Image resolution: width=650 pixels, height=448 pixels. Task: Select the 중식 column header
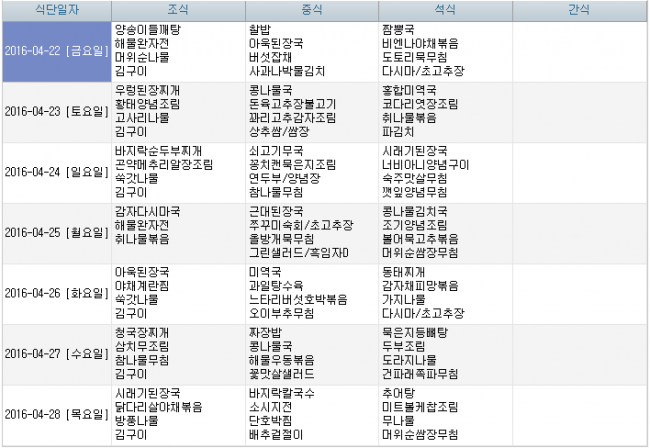point(311,10)
